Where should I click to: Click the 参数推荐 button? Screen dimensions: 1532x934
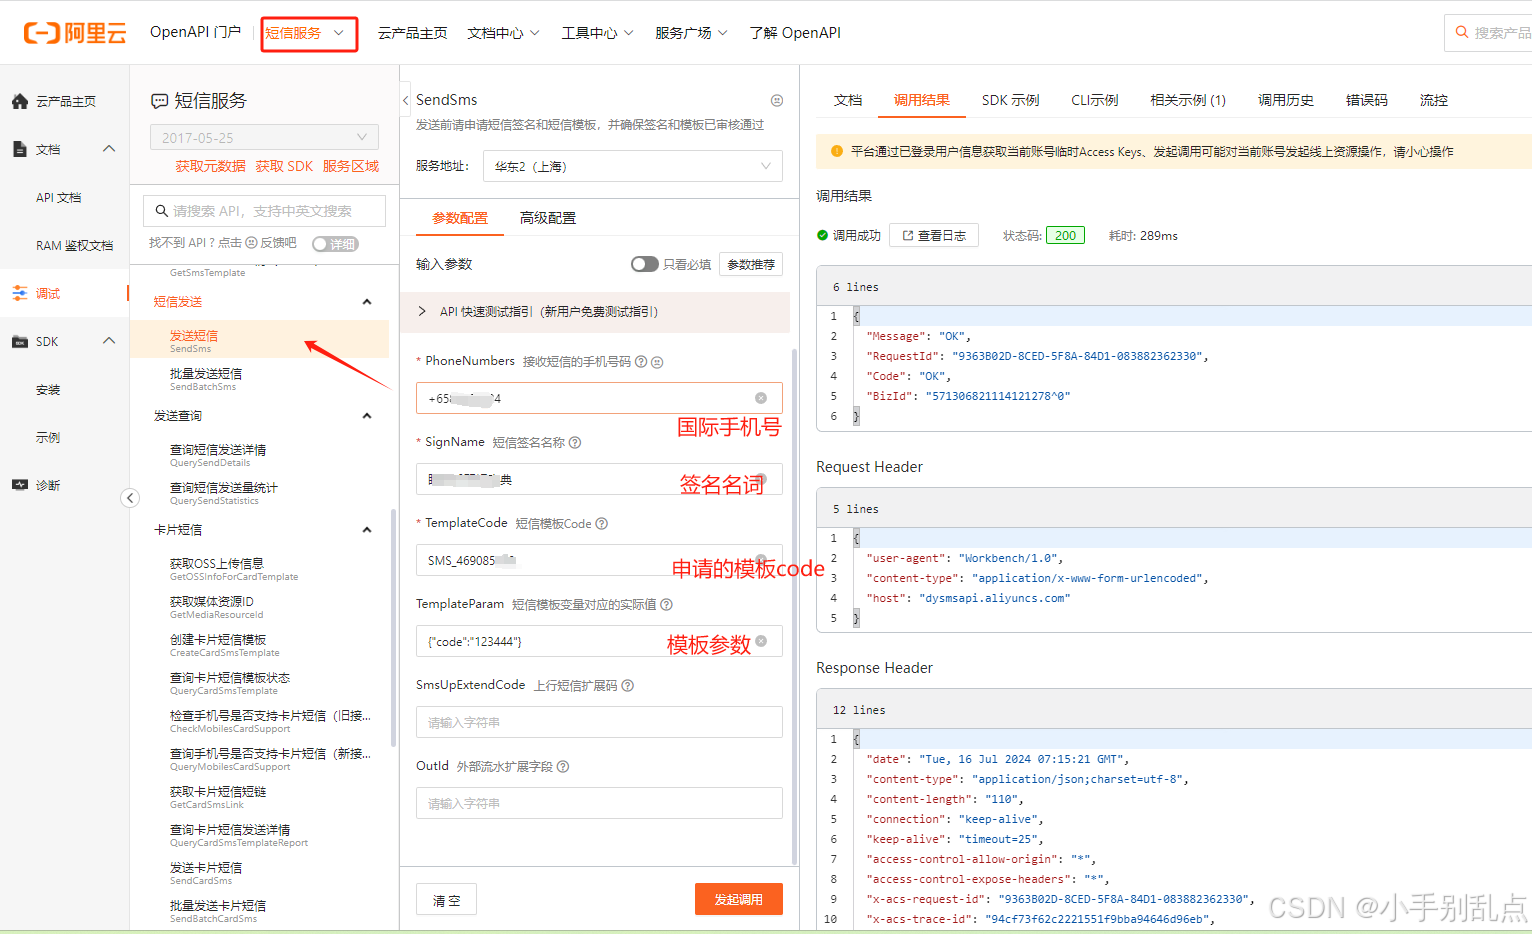coord(750,264)
